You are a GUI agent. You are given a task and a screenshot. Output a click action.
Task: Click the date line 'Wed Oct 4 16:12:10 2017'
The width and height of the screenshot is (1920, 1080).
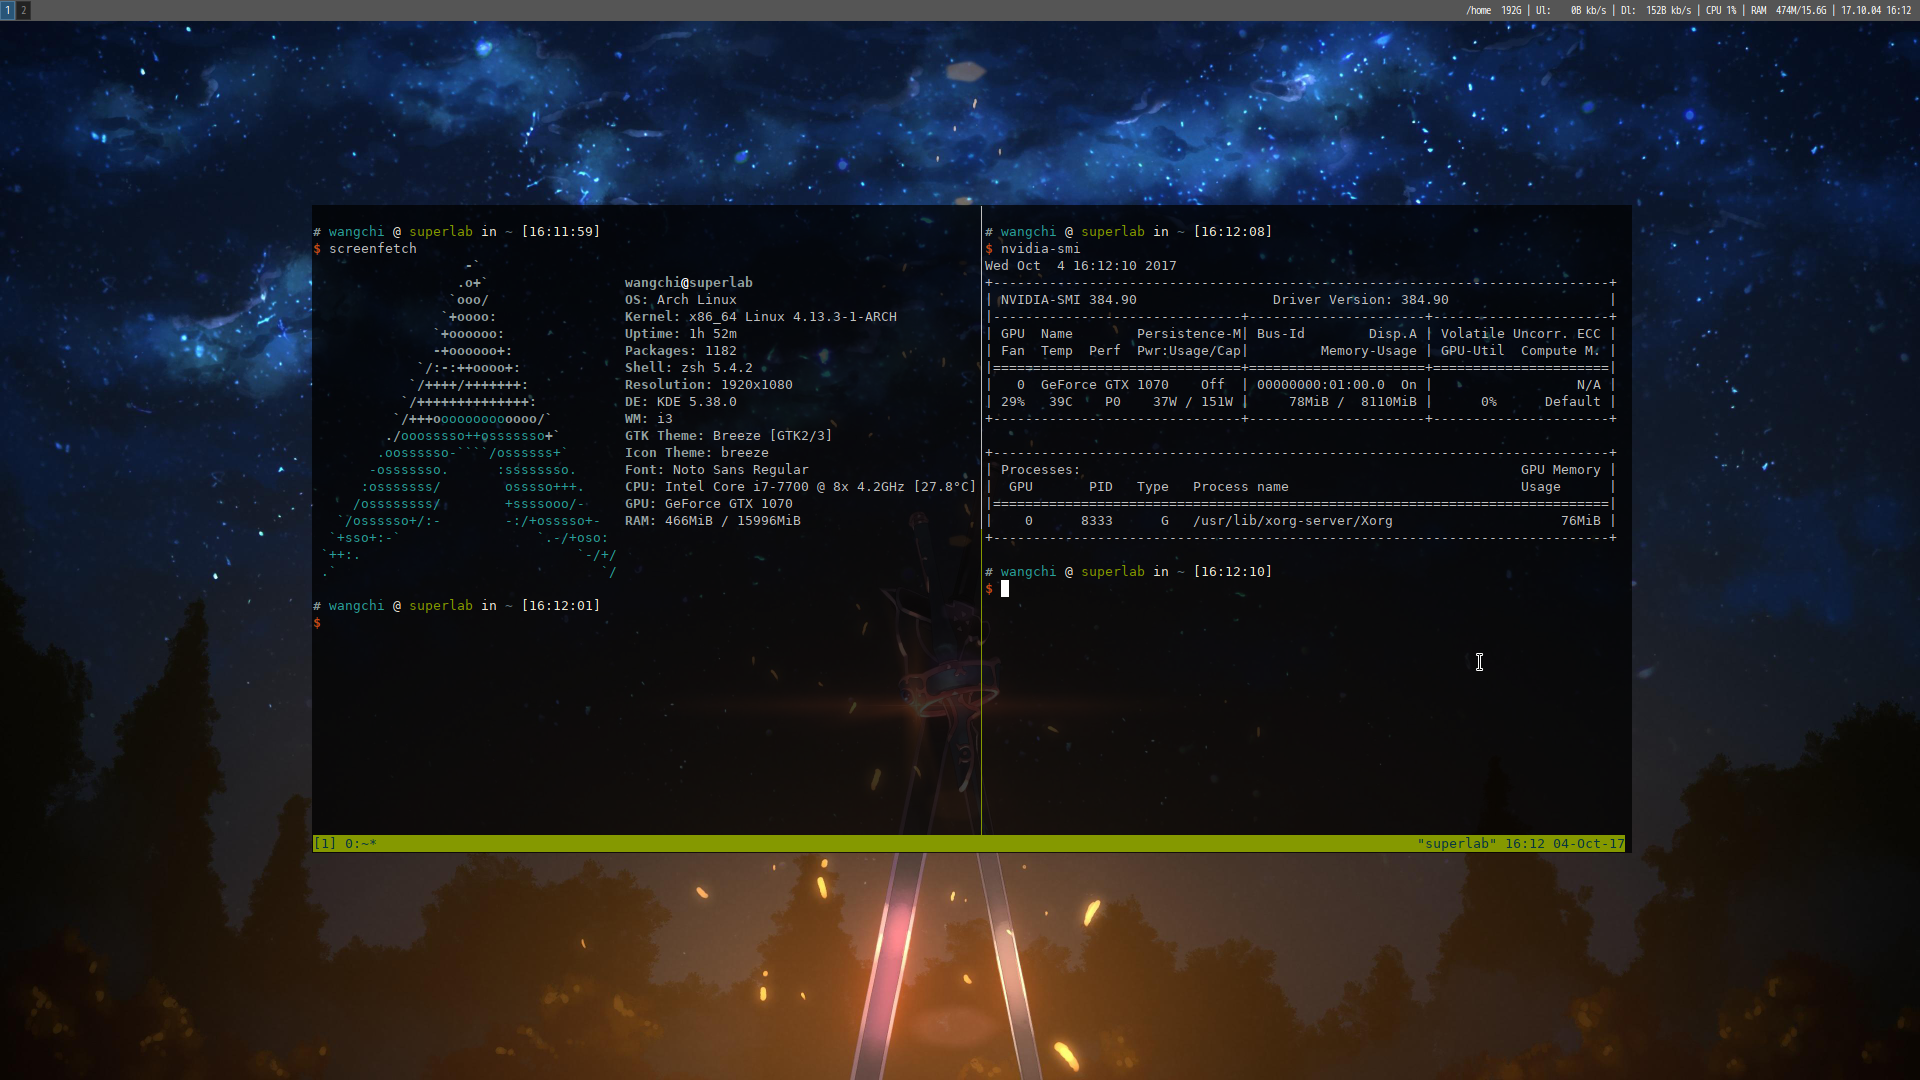(x=1080, y=266)
